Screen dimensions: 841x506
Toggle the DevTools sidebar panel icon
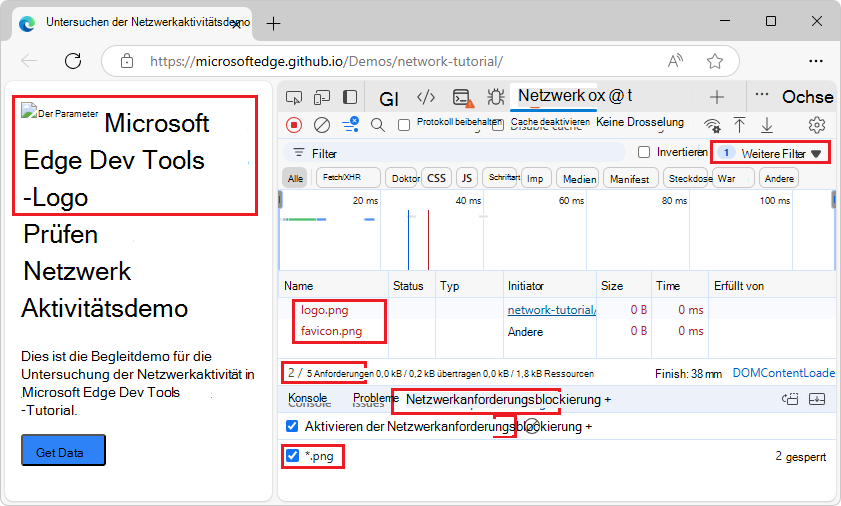(350, 97)
